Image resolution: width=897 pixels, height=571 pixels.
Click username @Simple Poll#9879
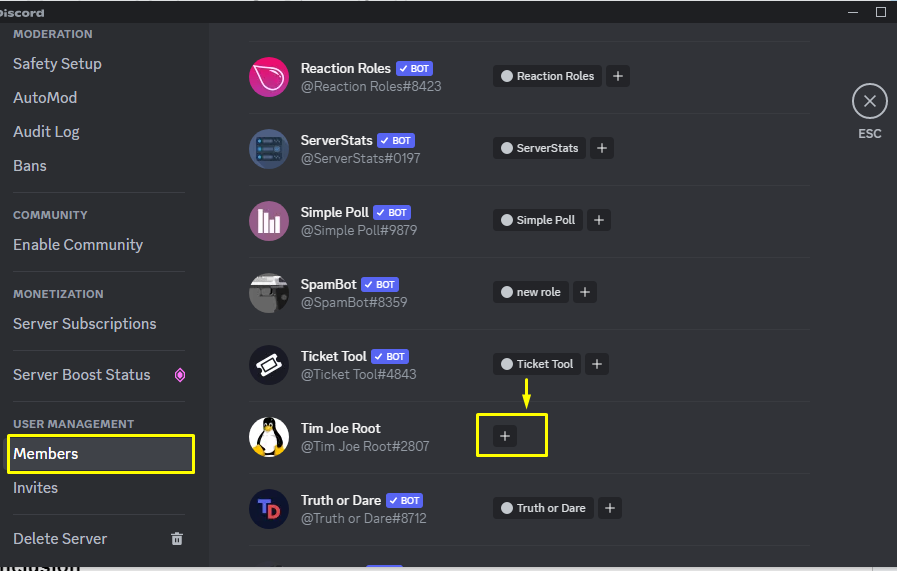click(x=359, y=231)
